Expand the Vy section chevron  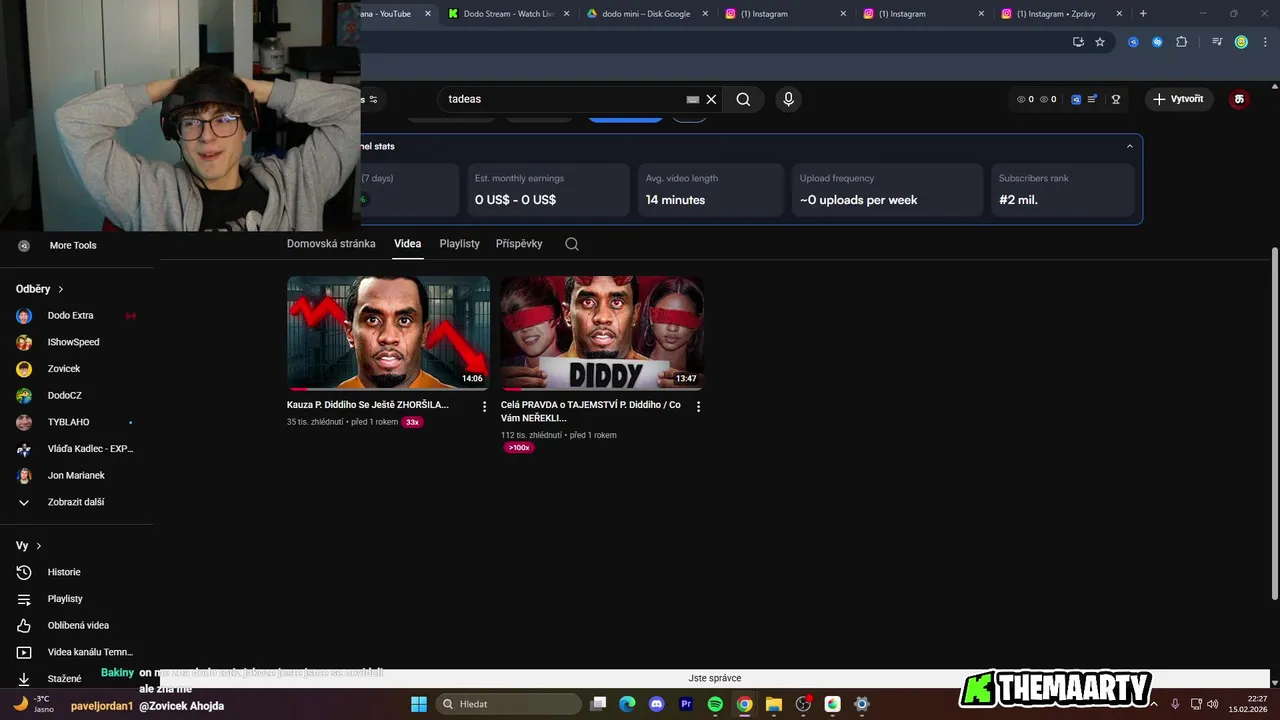click(39, 546)
